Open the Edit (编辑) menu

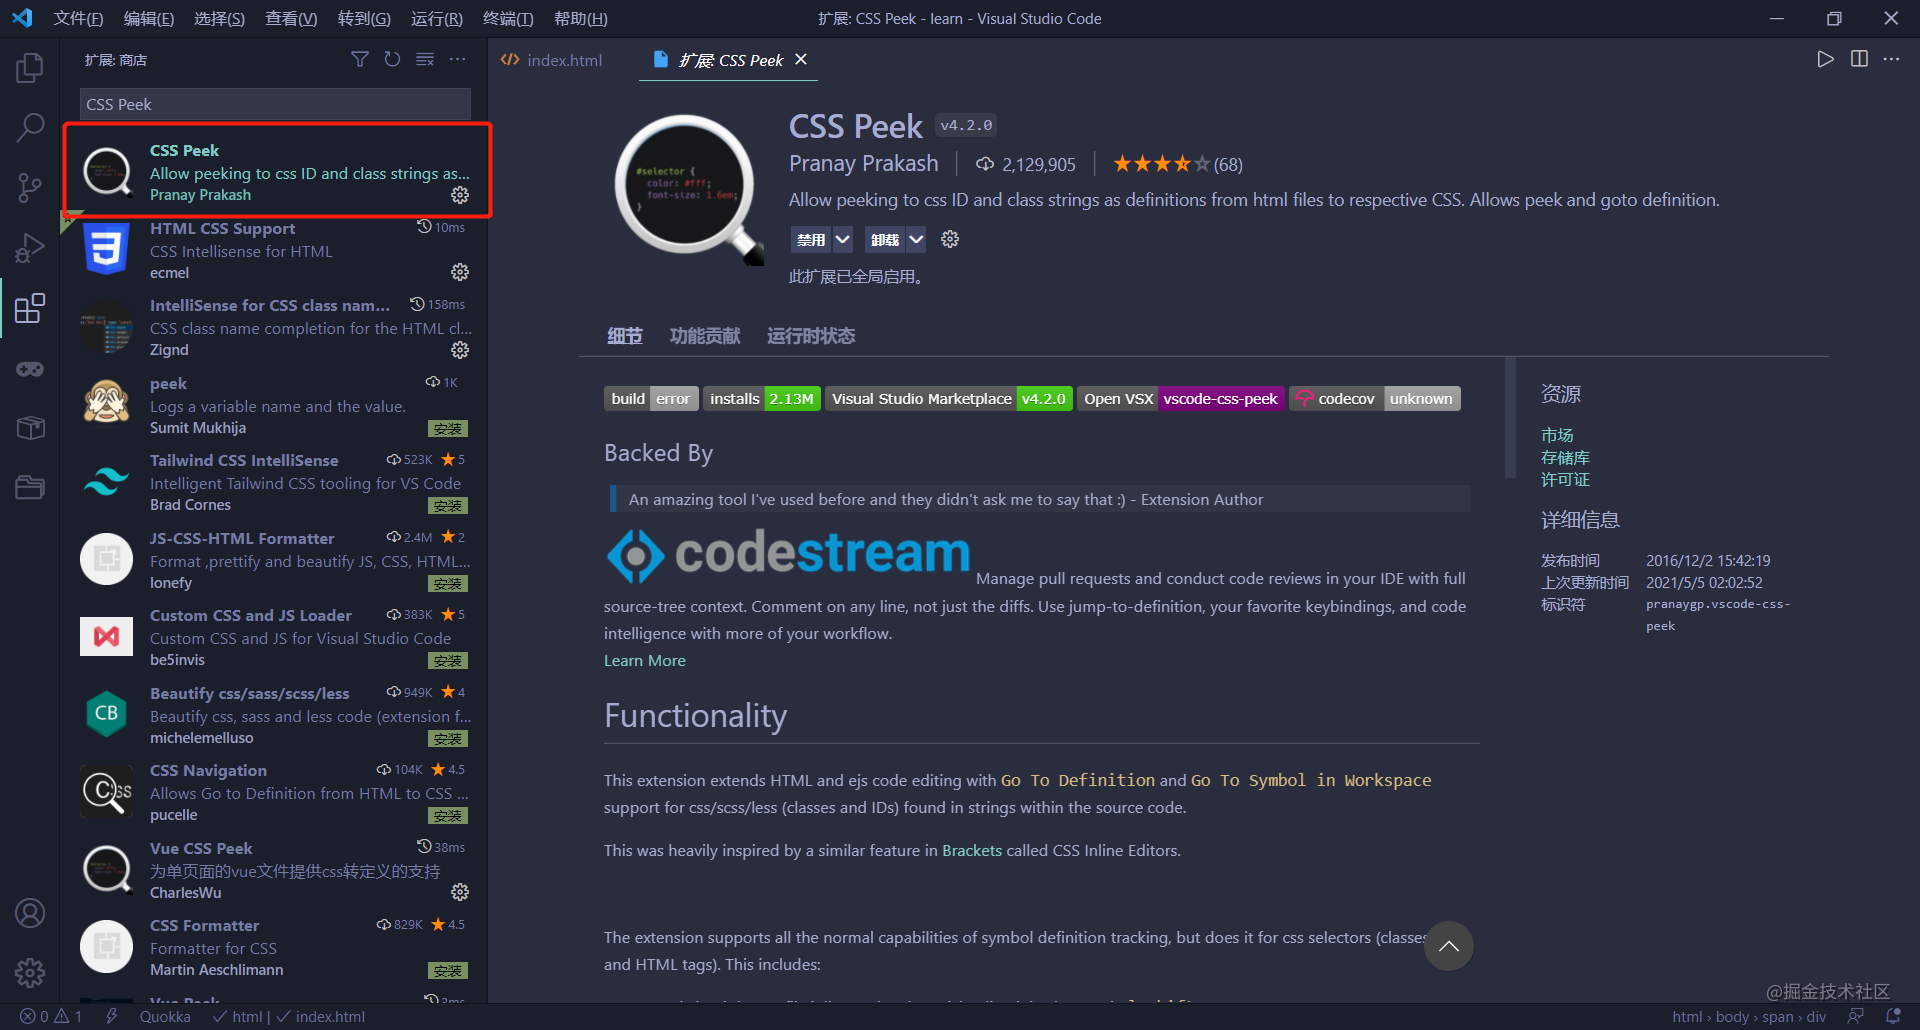pos(148,18)
